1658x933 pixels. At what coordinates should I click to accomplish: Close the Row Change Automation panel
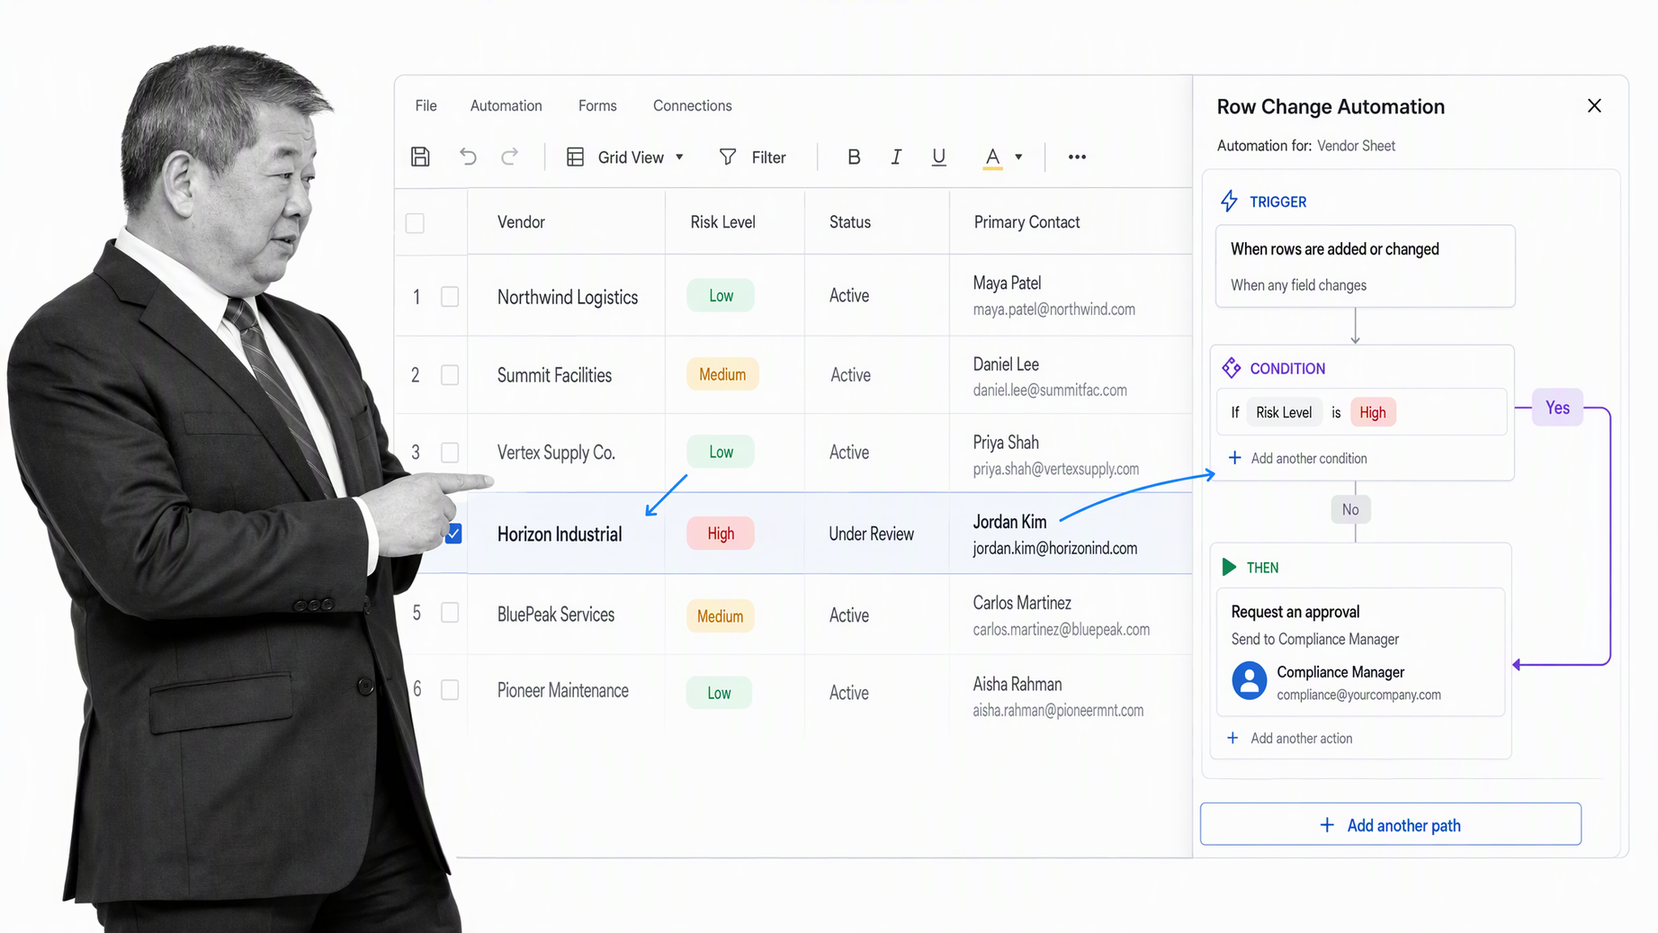coord(1594,106)
